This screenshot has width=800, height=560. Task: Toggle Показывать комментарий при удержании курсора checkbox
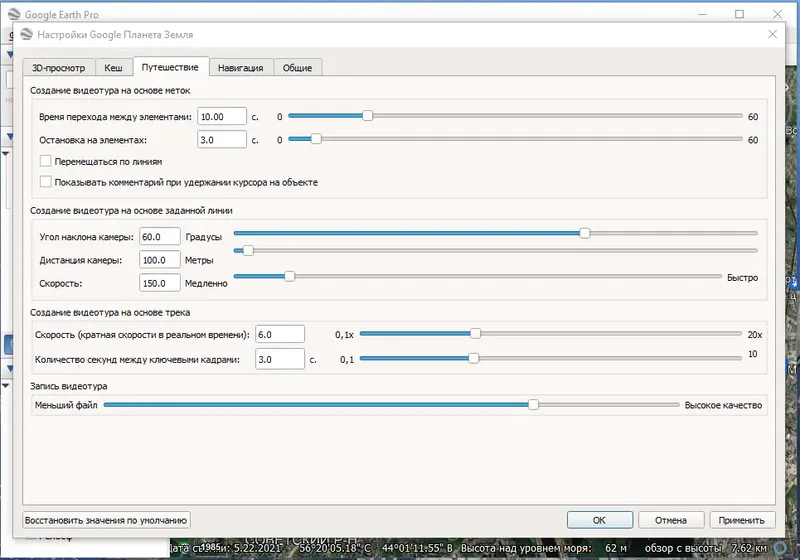pyautogui.click(x=45, y=182)
